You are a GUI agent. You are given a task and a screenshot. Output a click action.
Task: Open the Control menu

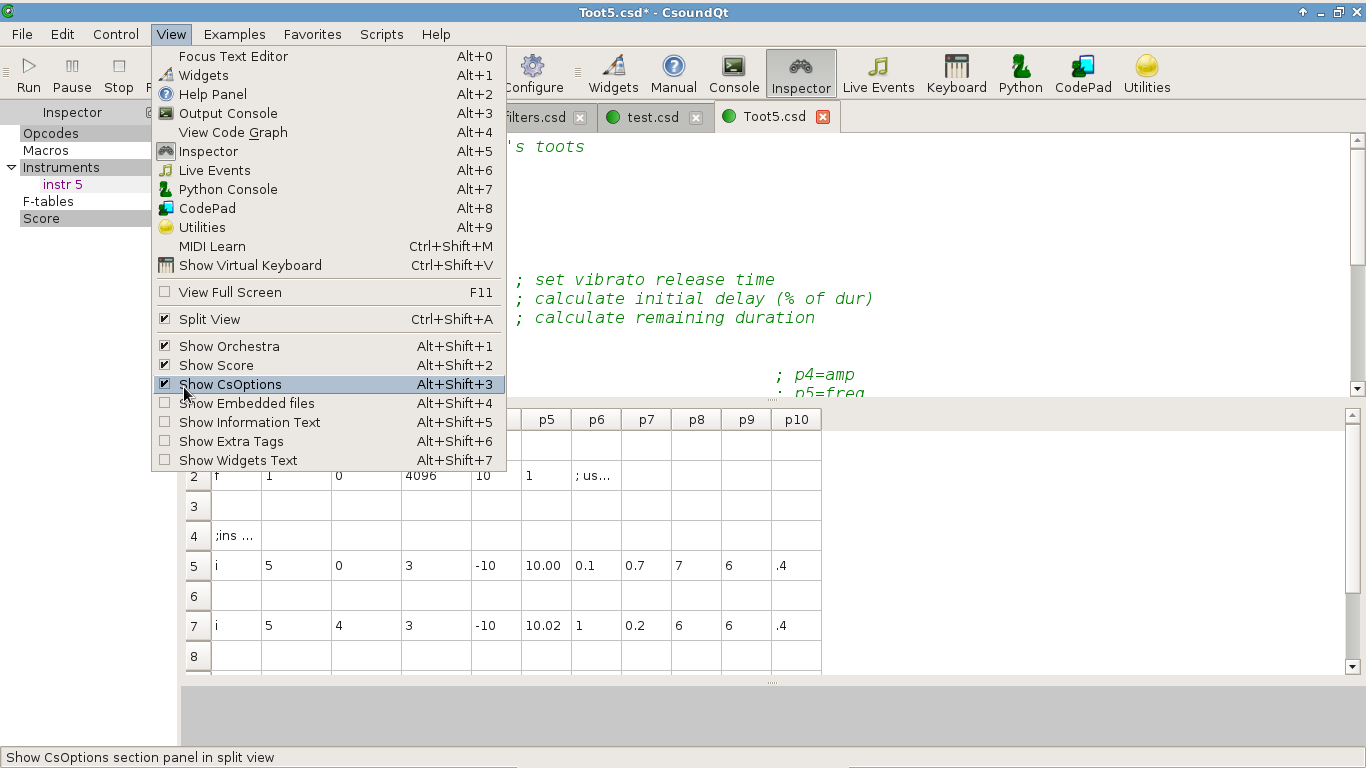point(116,34)
